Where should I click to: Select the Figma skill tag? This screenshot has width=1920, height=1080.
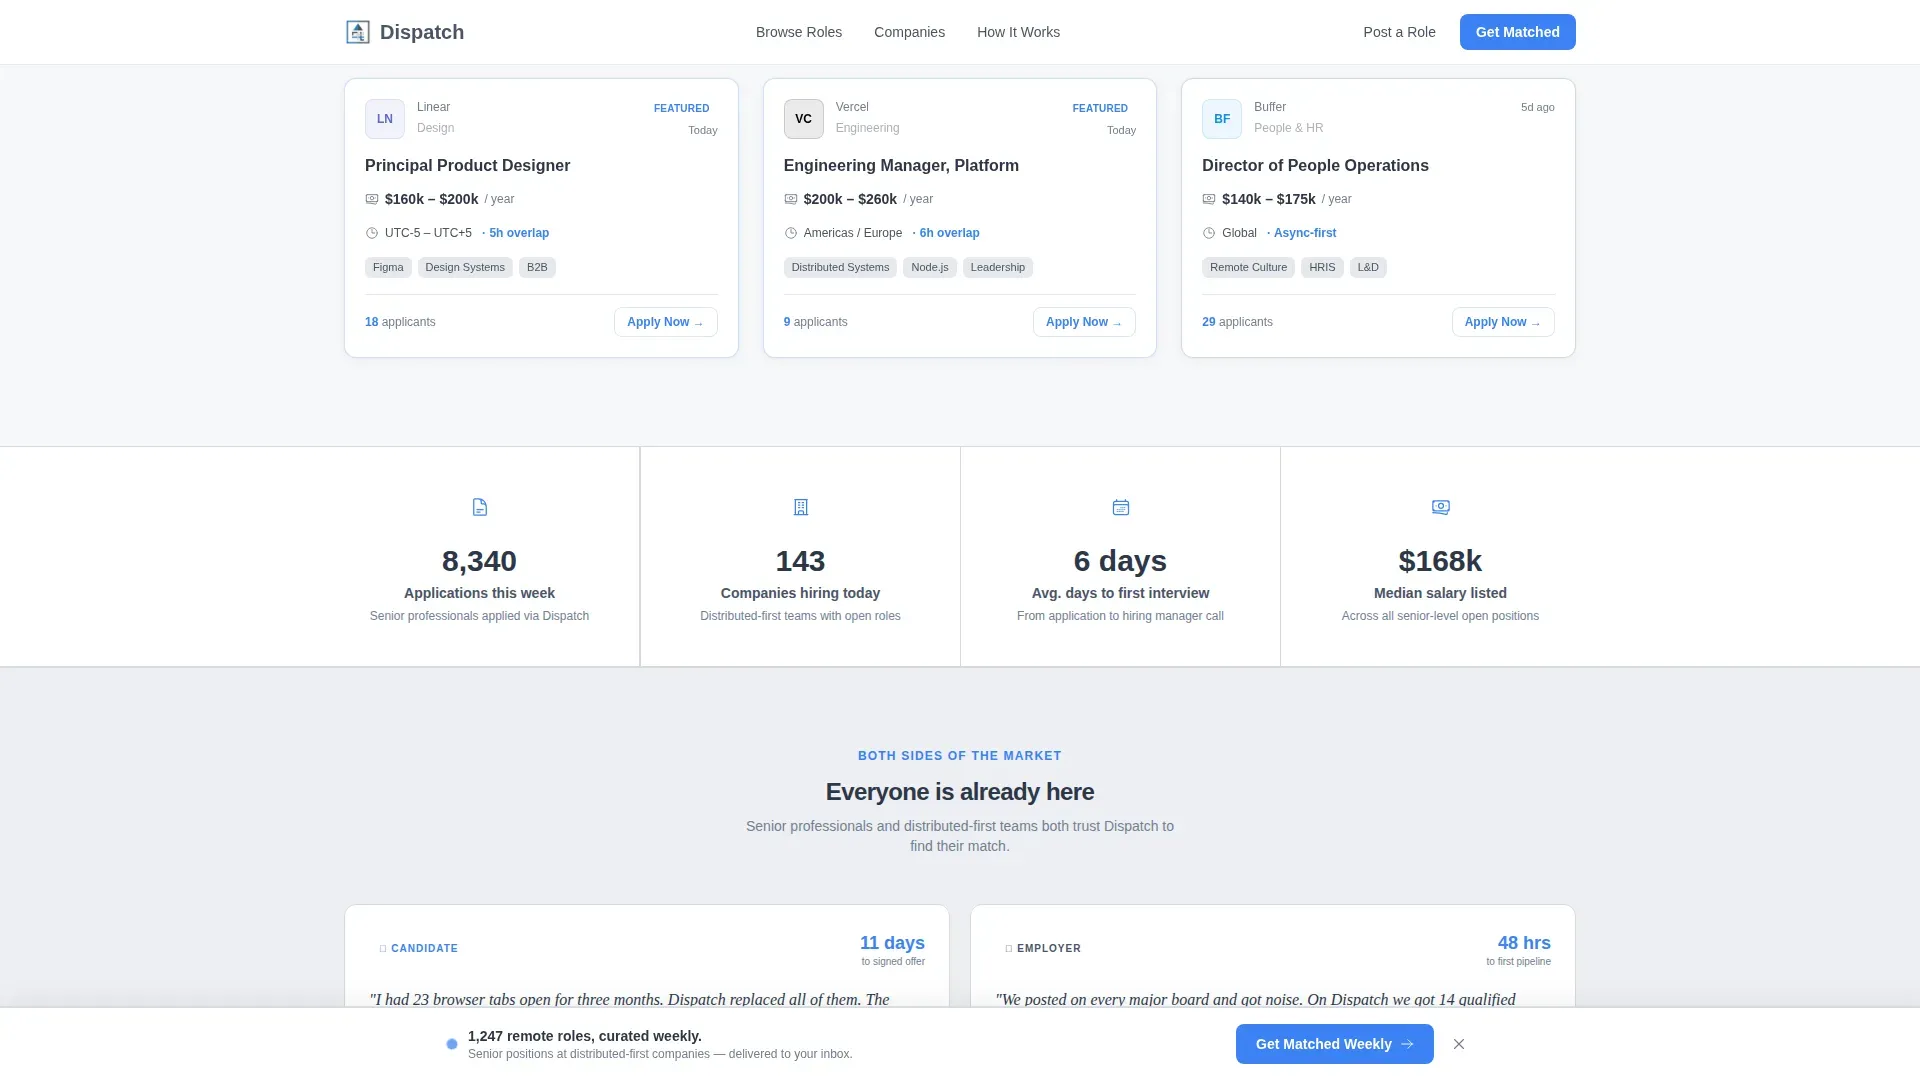click(x=388, y=267)
